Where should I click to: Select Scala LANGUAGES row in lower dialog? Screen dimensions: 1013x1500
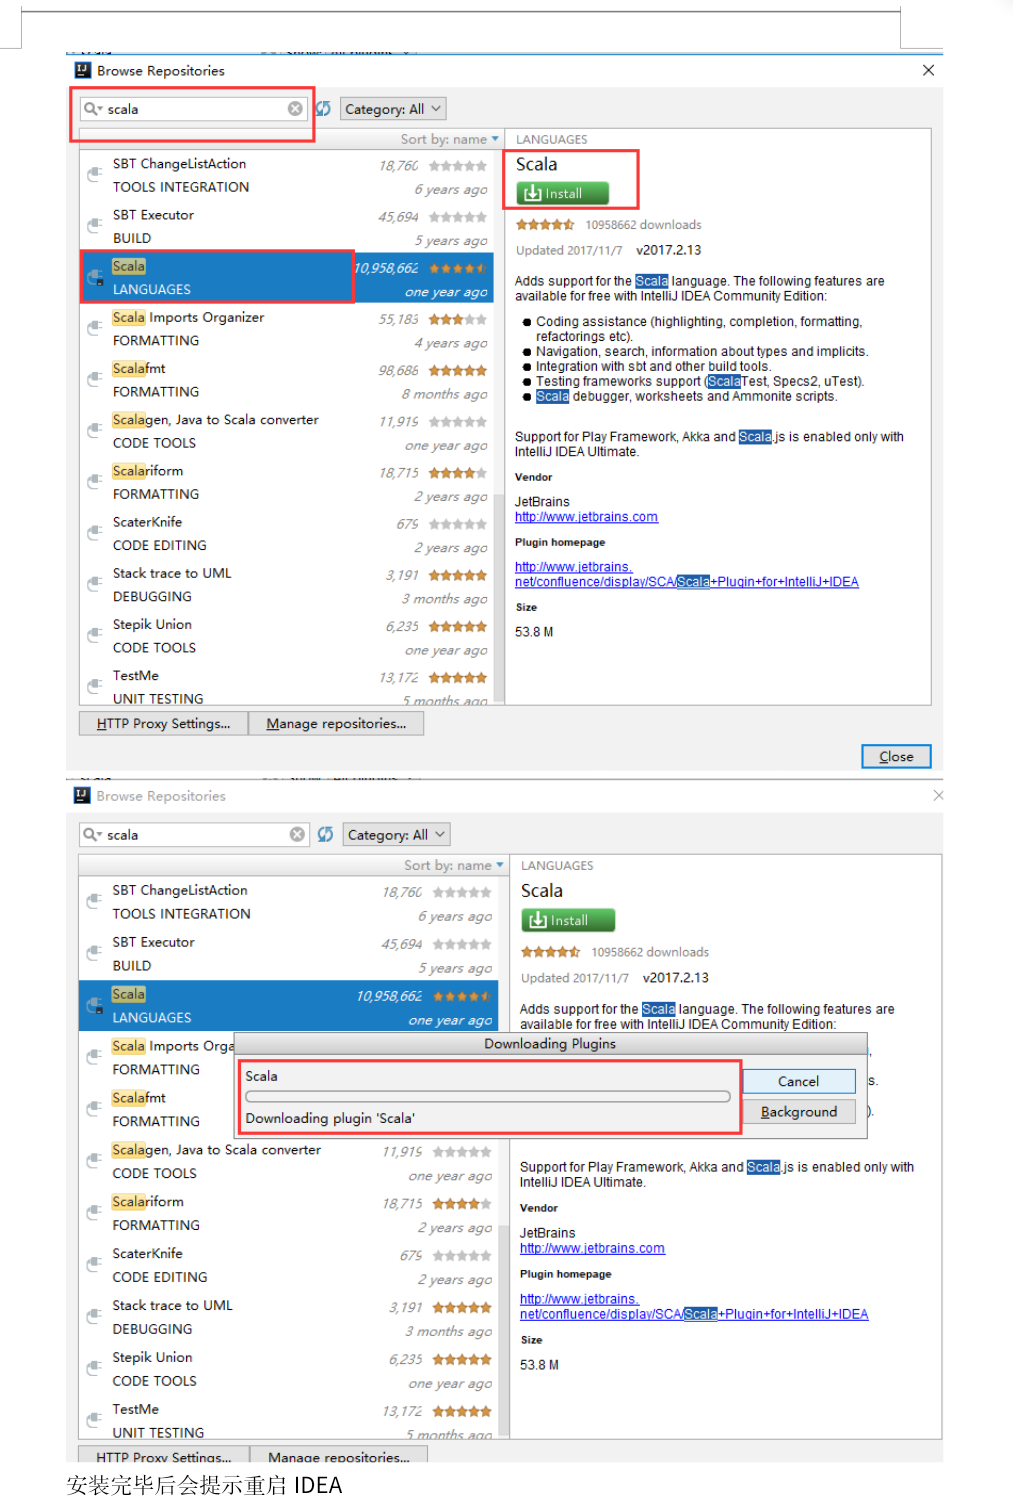[288, 1005]
